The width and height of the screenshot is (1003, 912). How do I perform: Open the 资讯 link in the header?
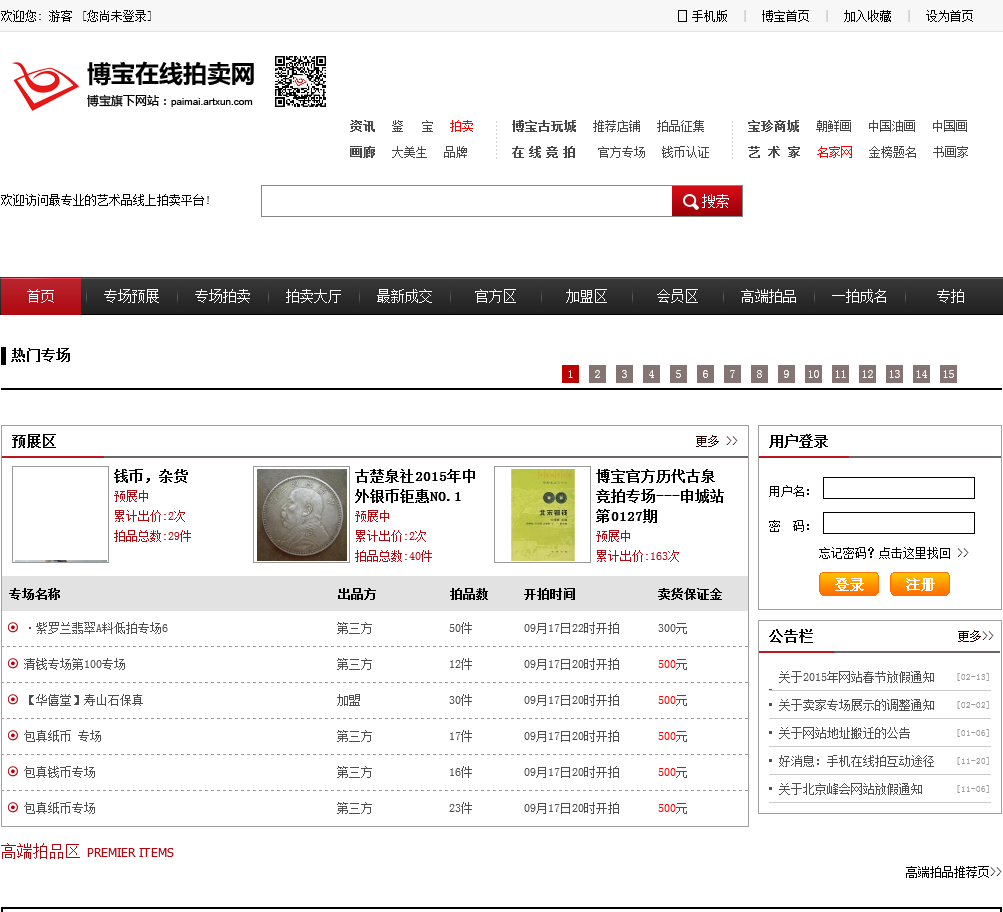362,126
